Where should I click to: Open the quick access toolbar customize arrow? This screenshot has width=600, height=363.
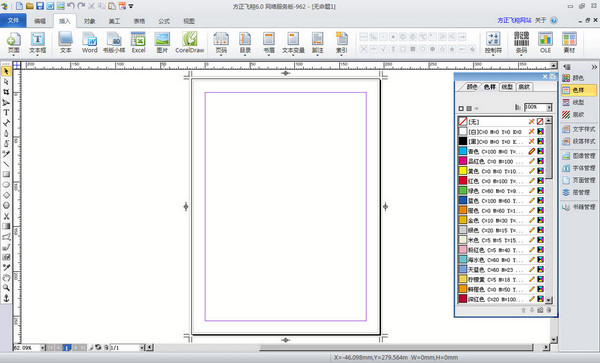coord(131,6)
